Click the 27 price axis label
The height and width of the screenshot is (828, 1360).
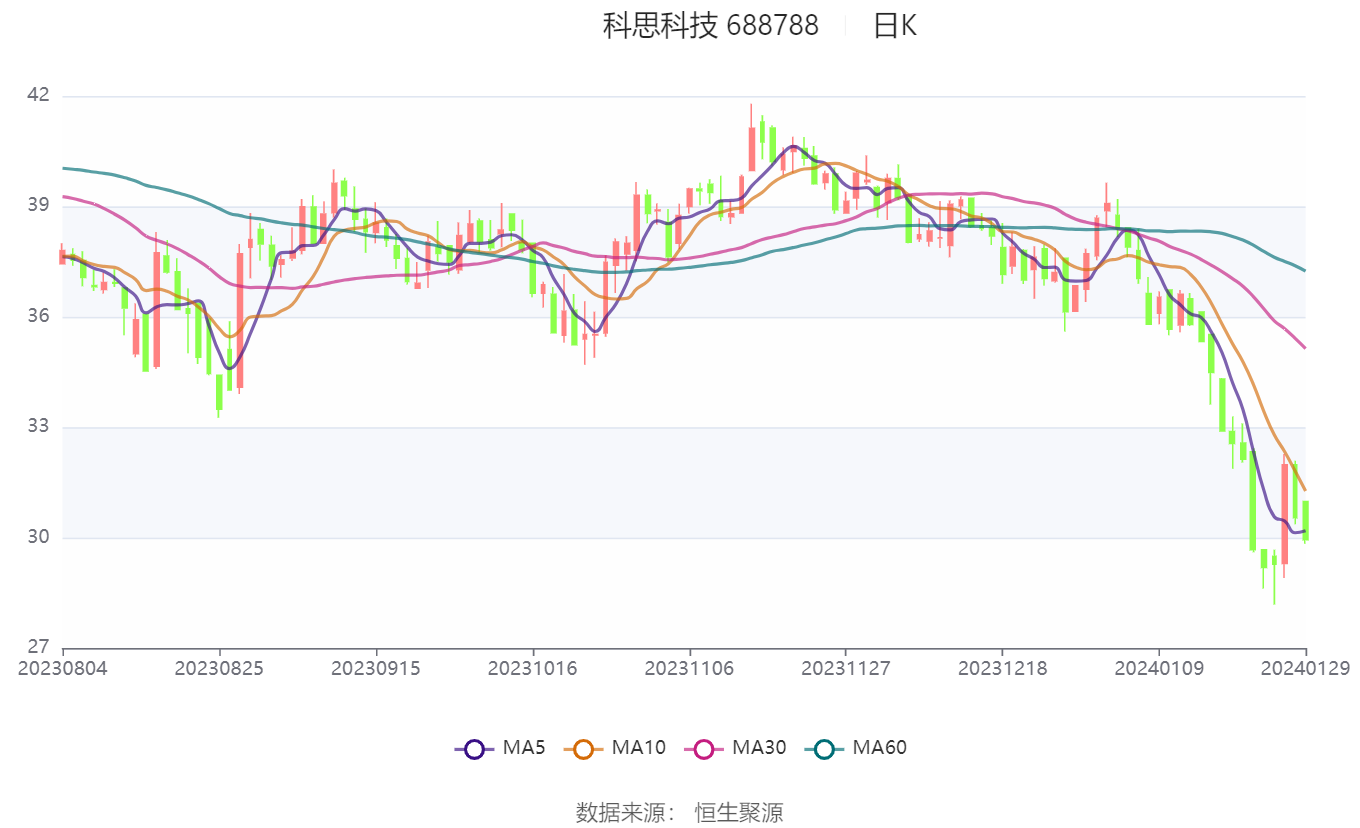tap(37, 646)
